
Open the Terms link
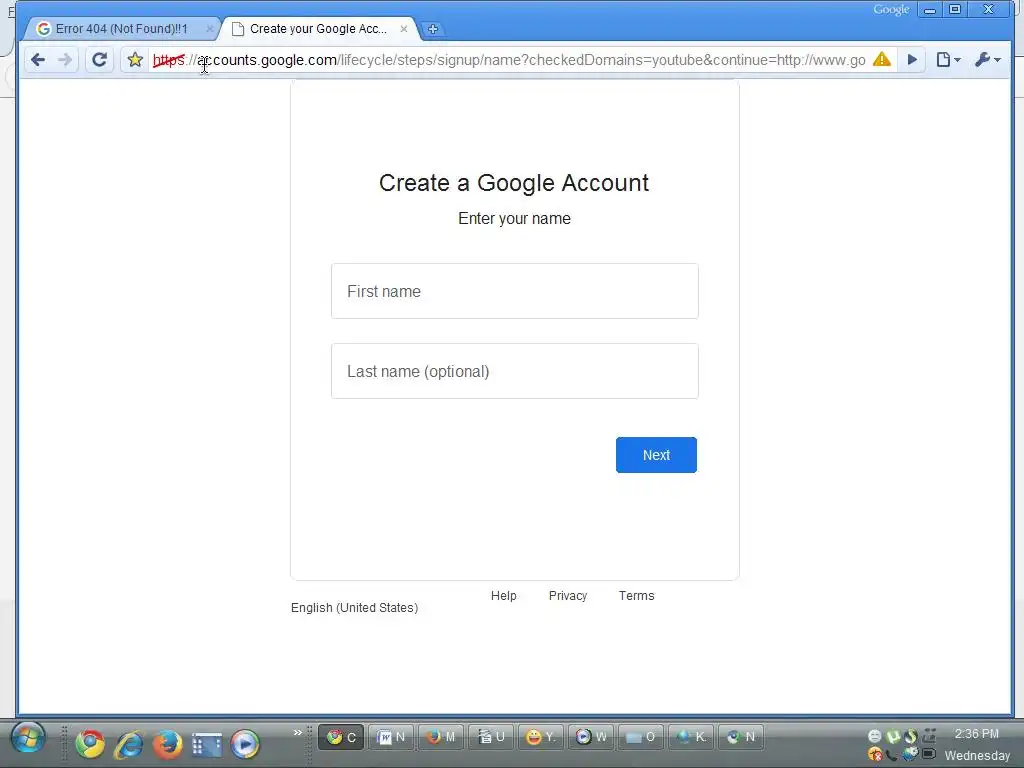click(636, 596)
